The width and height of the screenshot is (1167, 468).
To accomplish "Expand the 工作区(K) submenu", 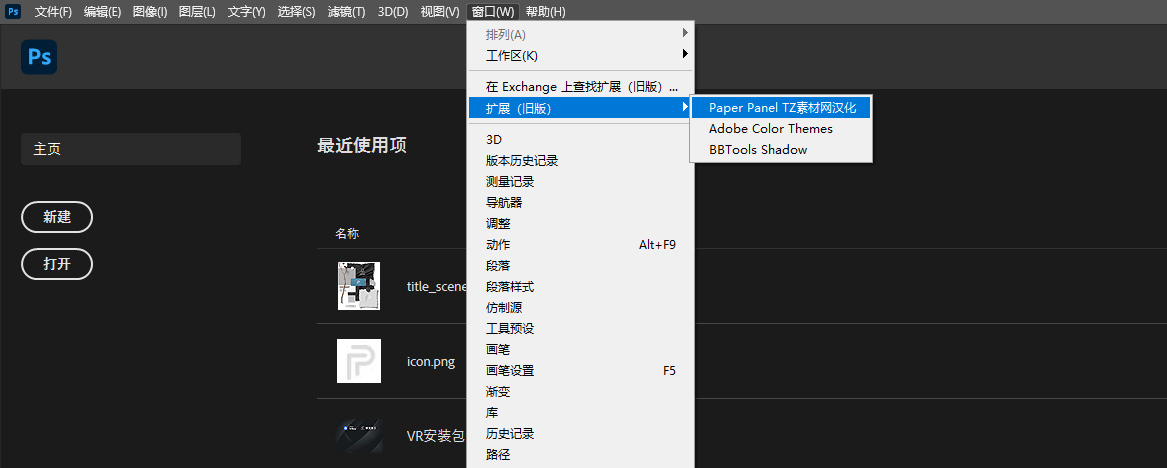I will tap(581, 55).
